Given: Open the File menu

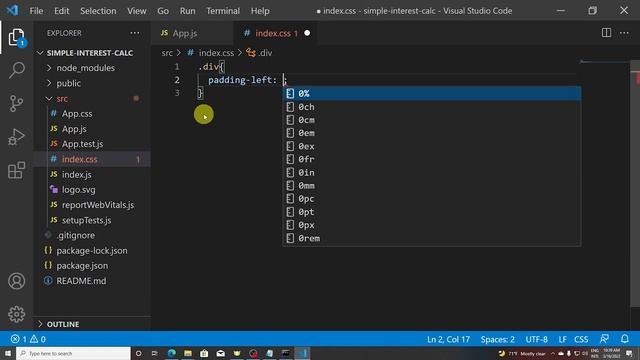Looking at the screenshot, I should pyautogui.click(x=36, y=11).
